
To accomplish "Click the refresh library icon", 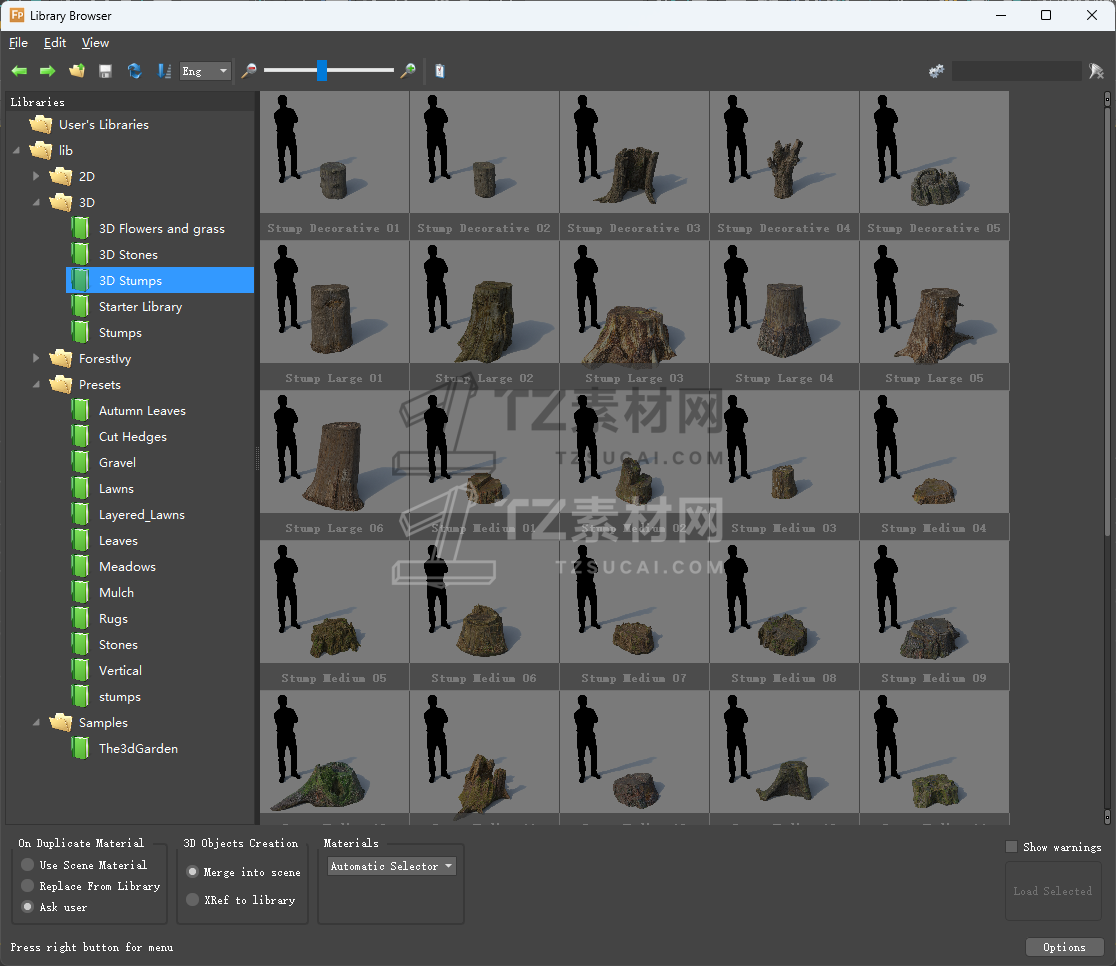I will (134, 71).
